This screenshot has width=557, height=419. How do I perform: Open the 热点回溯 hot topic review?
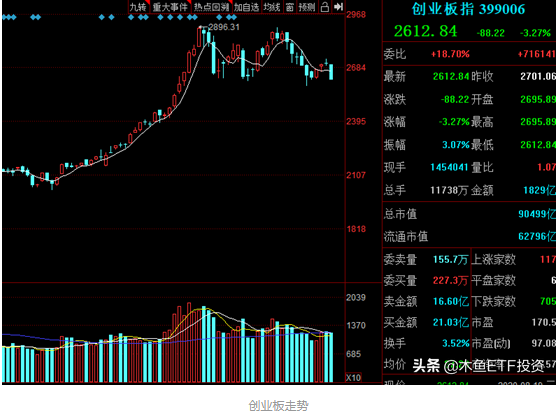tap(212, 7)
